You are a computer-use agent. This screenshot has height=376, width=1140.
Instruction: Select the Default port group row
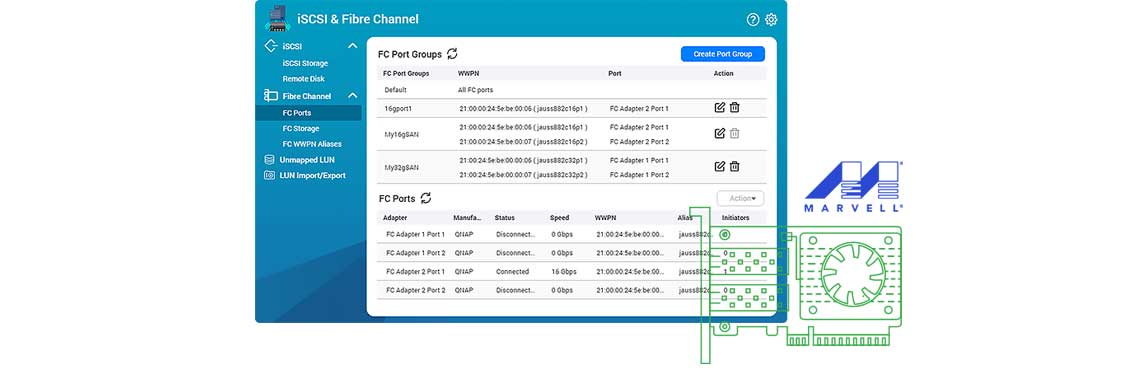571,90
